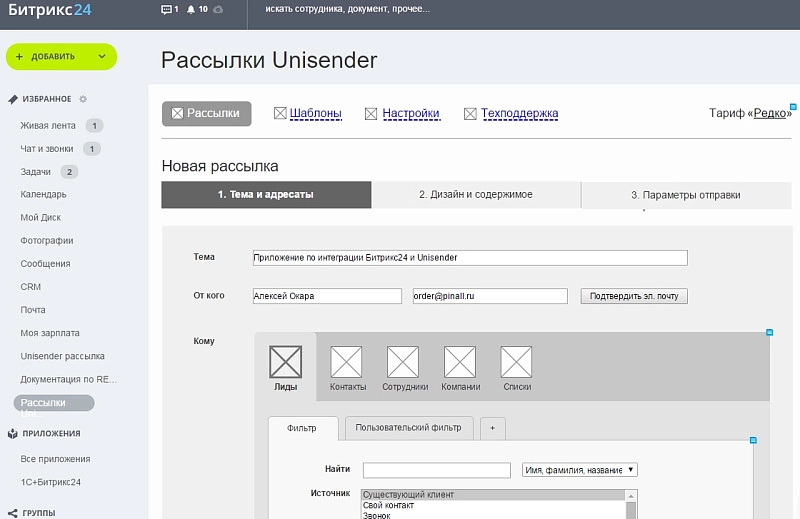Viewport: 800px width, 519px height.
Task: Select the Компании recipient icon
Action: click(x=460, y=362)
